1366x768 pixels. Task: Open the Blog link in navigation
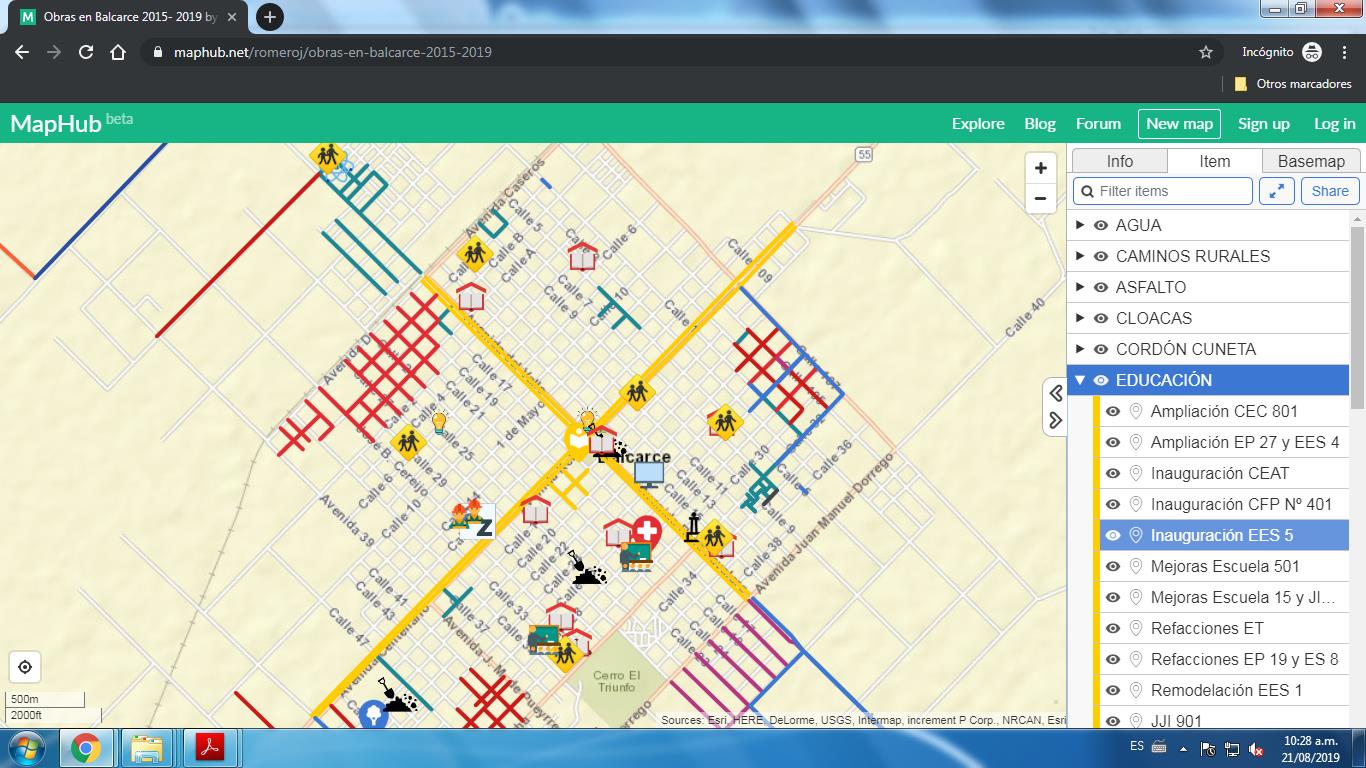[x=1040, y=124]
